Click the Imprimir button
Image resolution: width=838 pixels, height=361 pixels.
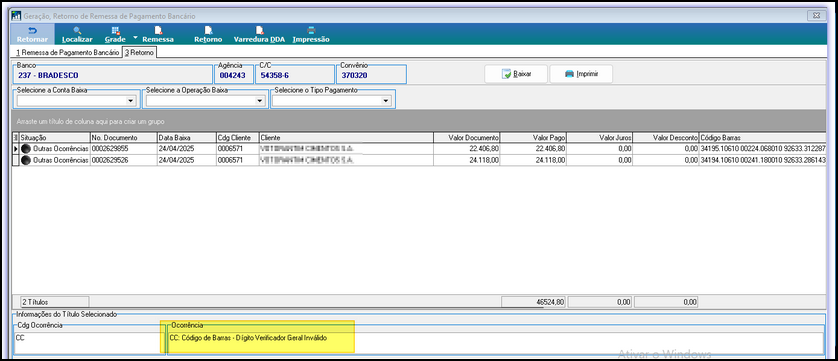click(x=581, y=74)
